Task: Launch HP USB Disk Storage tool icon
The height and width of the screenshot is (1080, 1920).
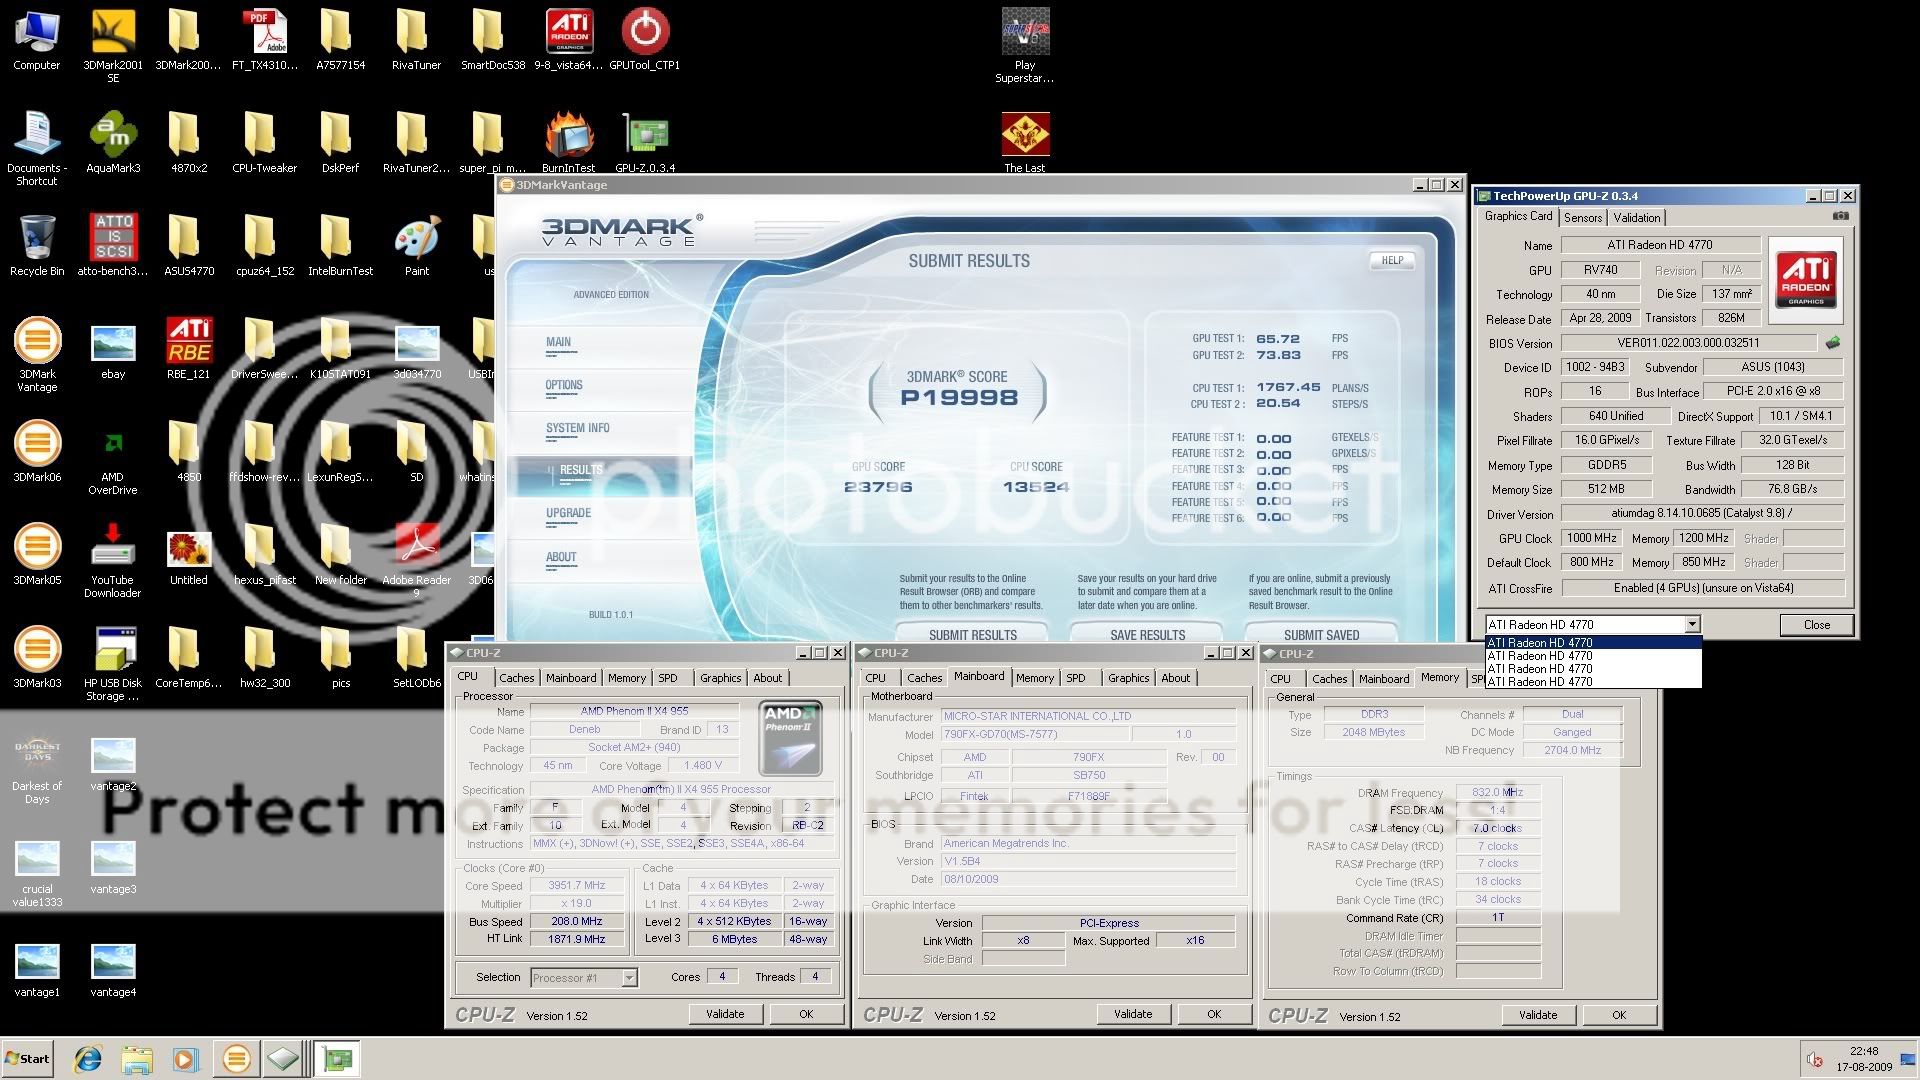Action: pyautogui.click(x=113, y=664)
